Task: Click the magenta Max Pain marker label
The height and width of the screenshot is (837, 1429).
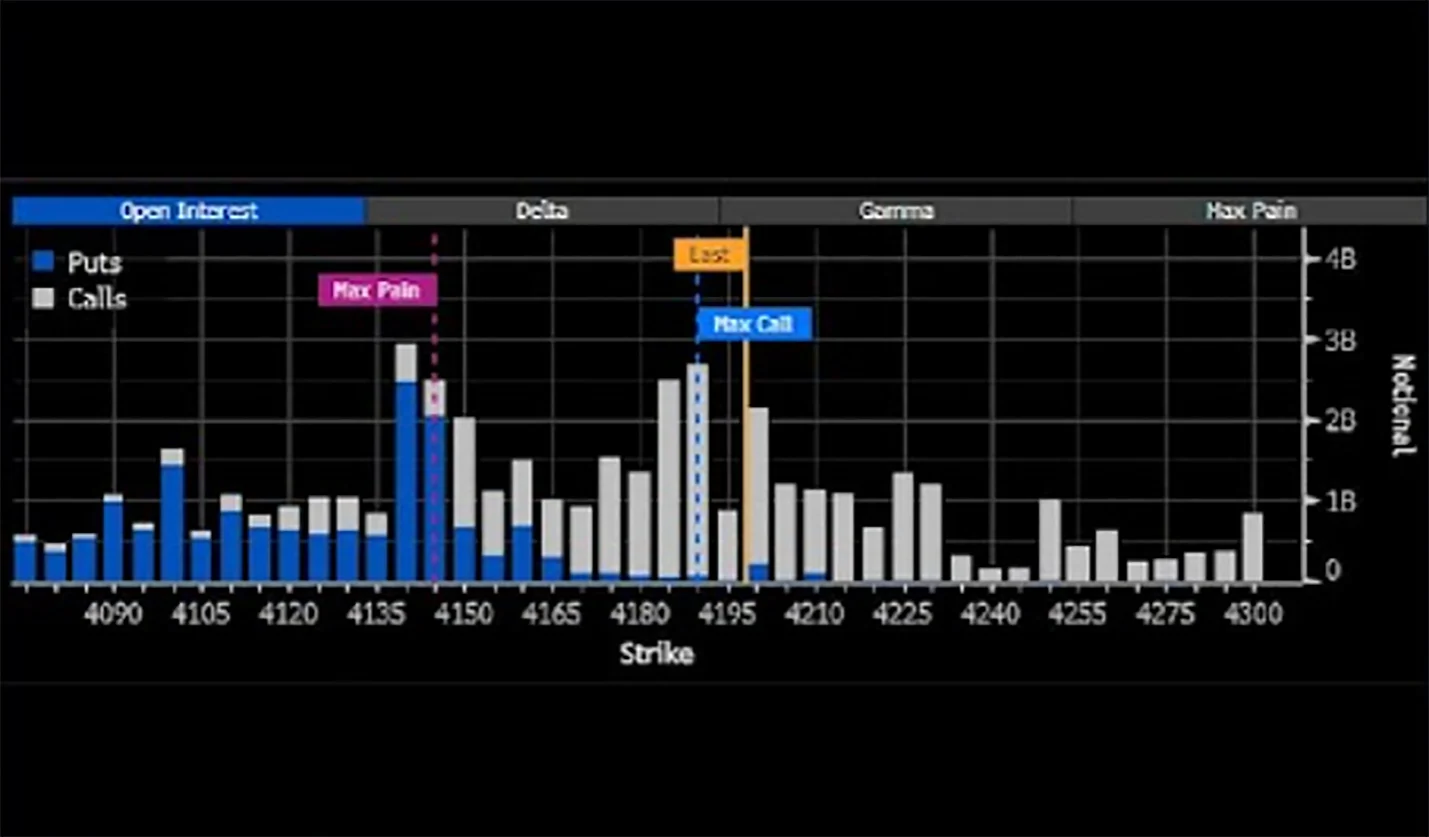Action: coord(377,291)
